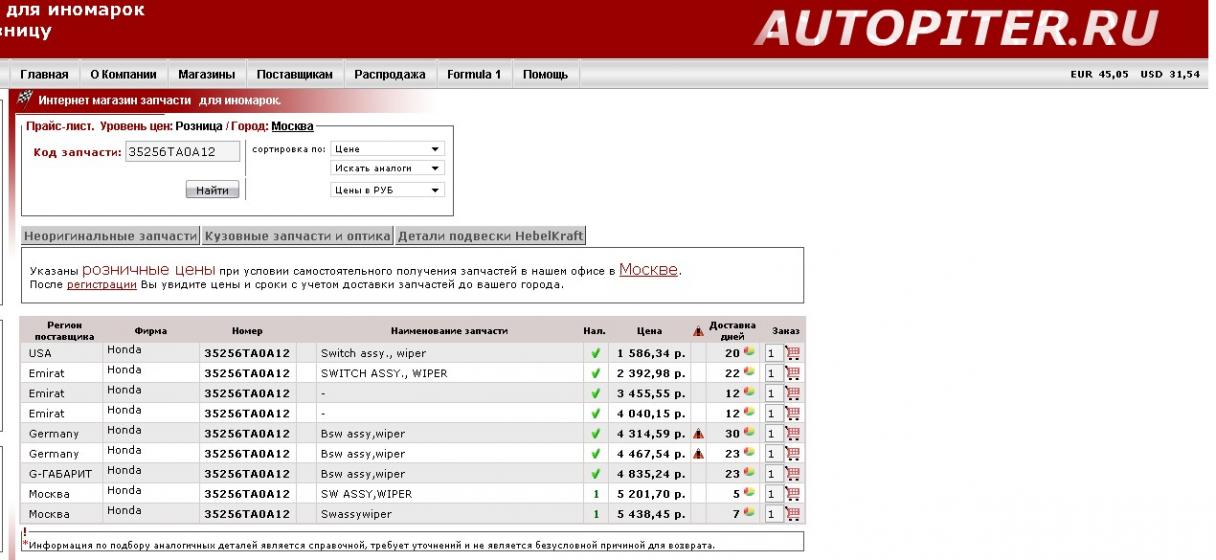Screen dimensions: 1216x560
Task: Click the 'Москва' city link in price header
Action: (292, 126)
